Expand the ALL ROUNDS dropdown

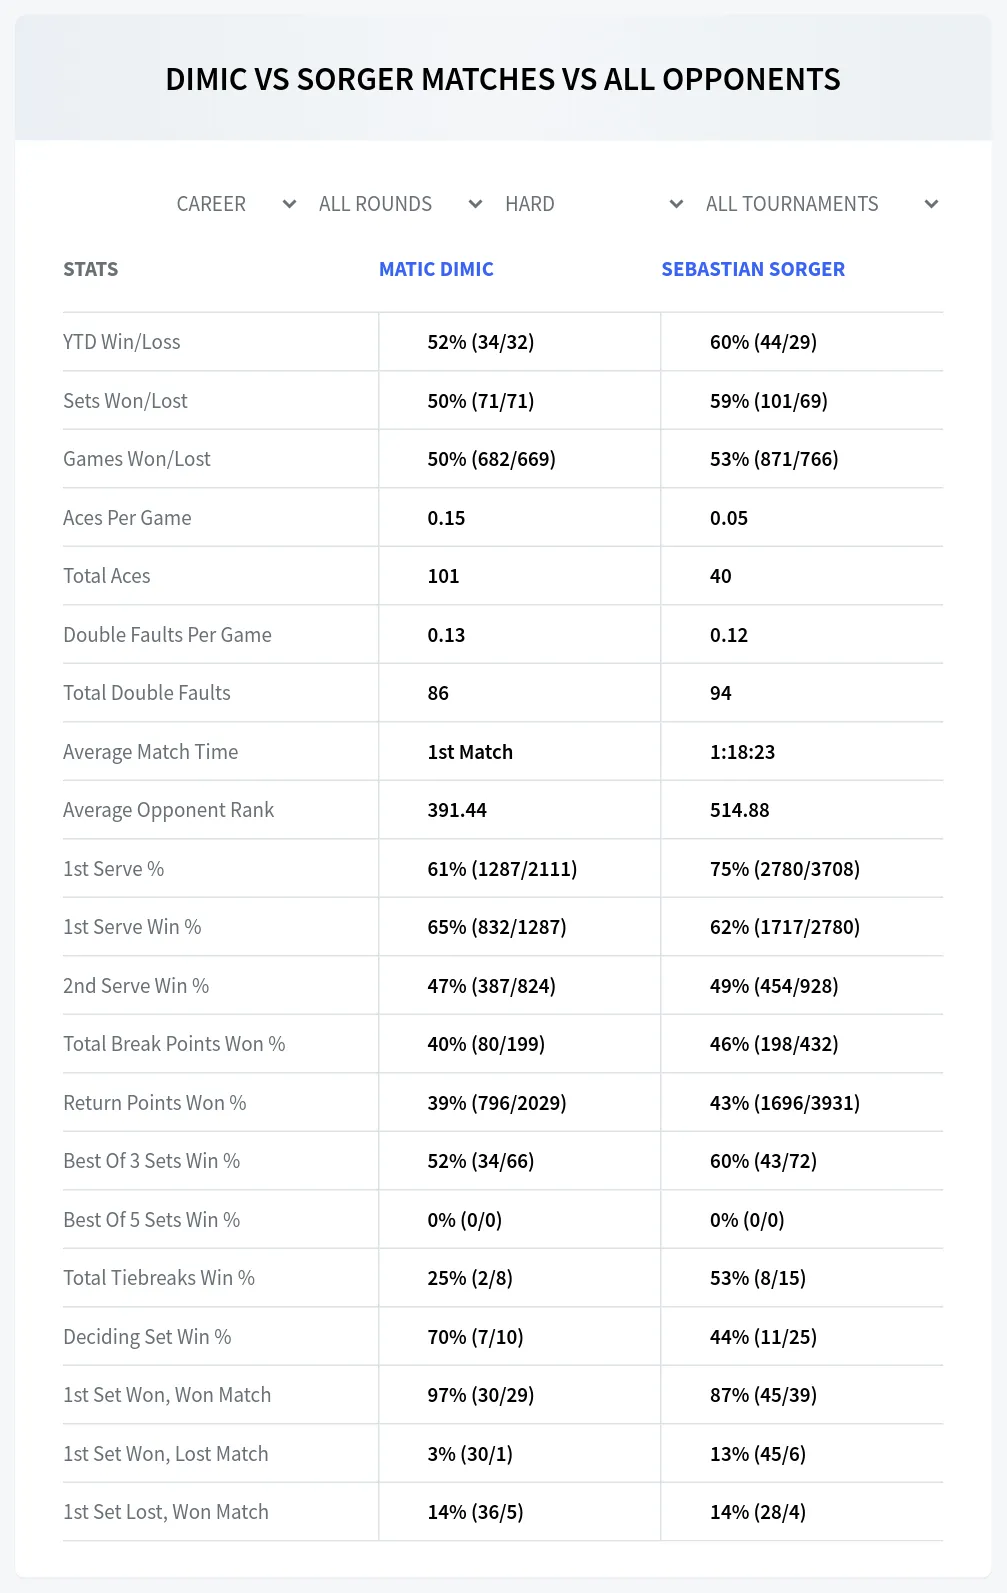tap(400, 204)
